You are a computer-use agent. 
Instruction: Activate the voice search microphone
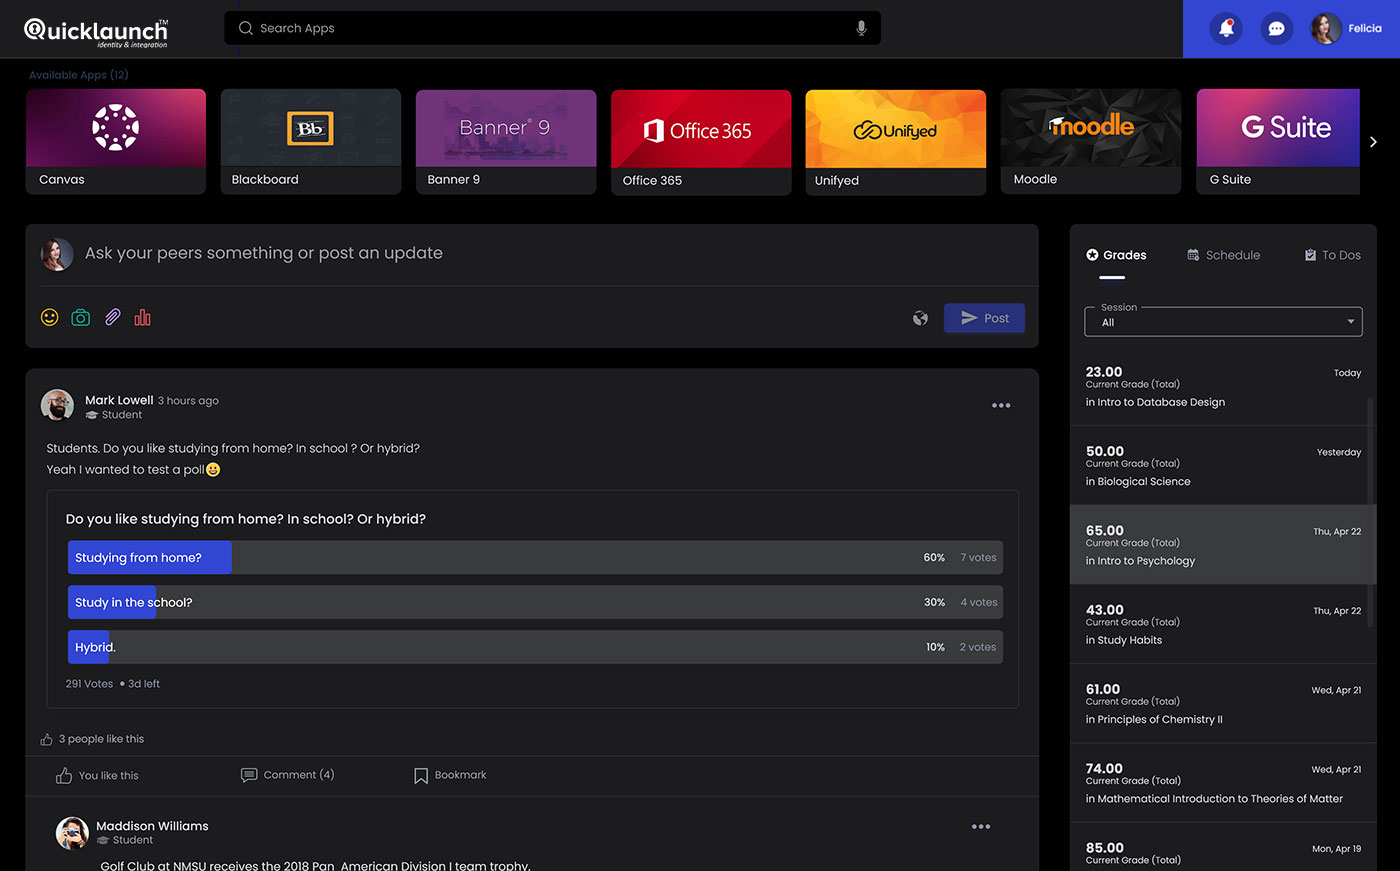click(861, 28)
